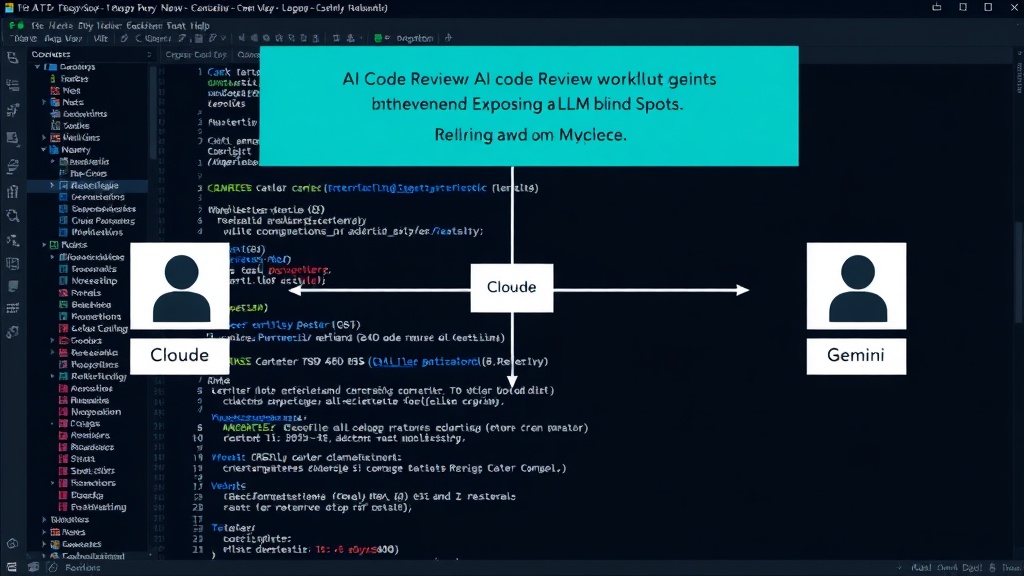Click the side panel header collapse control
This screenshot has width=1024, height=576.
(149, 55)
